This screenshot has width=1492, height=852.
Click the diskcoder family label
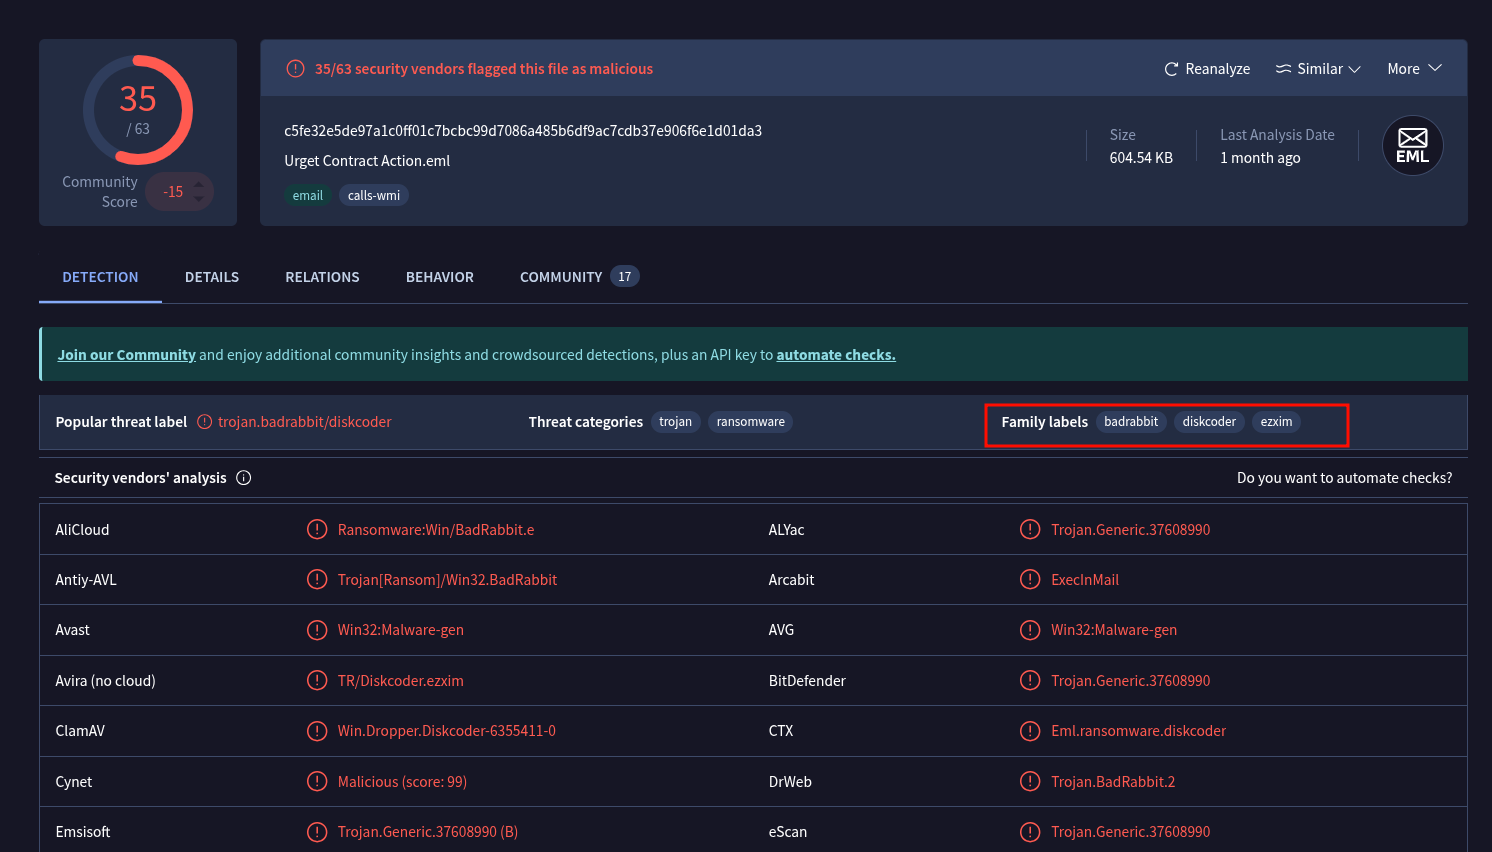(x=1209, y=422)
